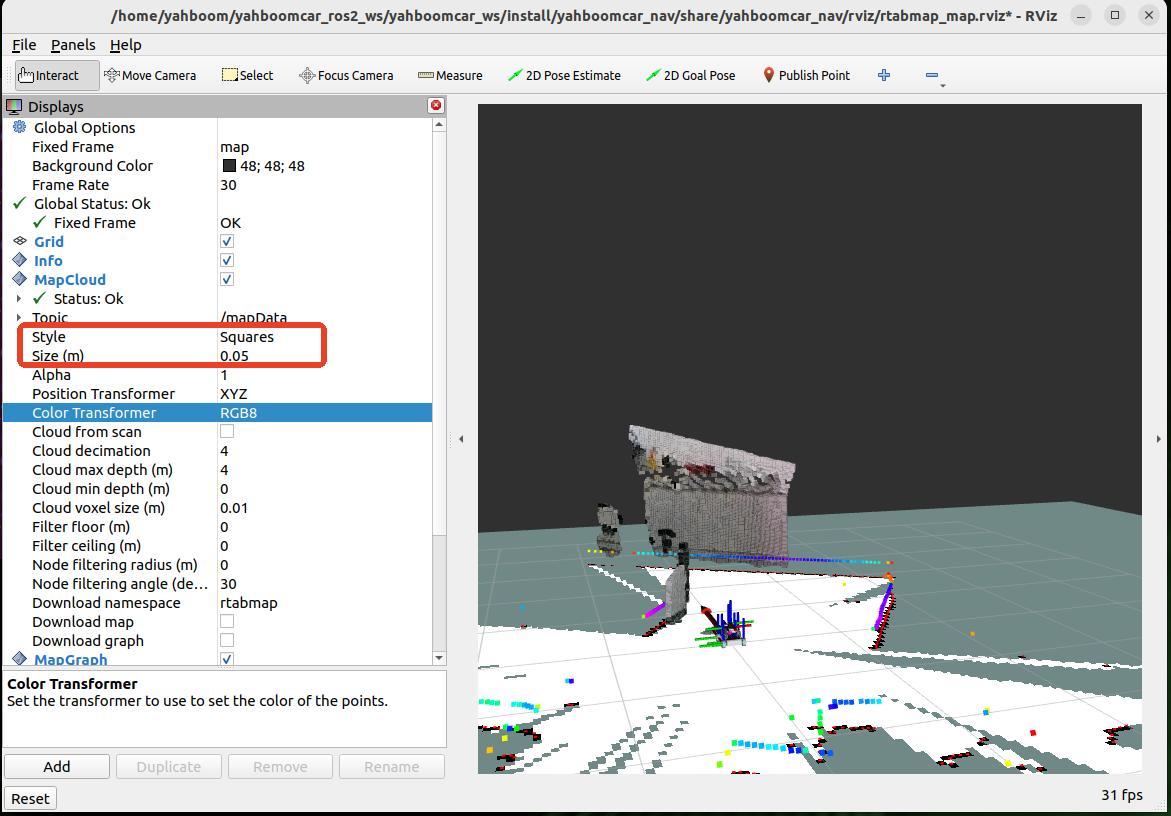The height and width of the screenshot is (816, 1171).
Task: Tick the Download map checkbox
Action: [x=227, y=622]
